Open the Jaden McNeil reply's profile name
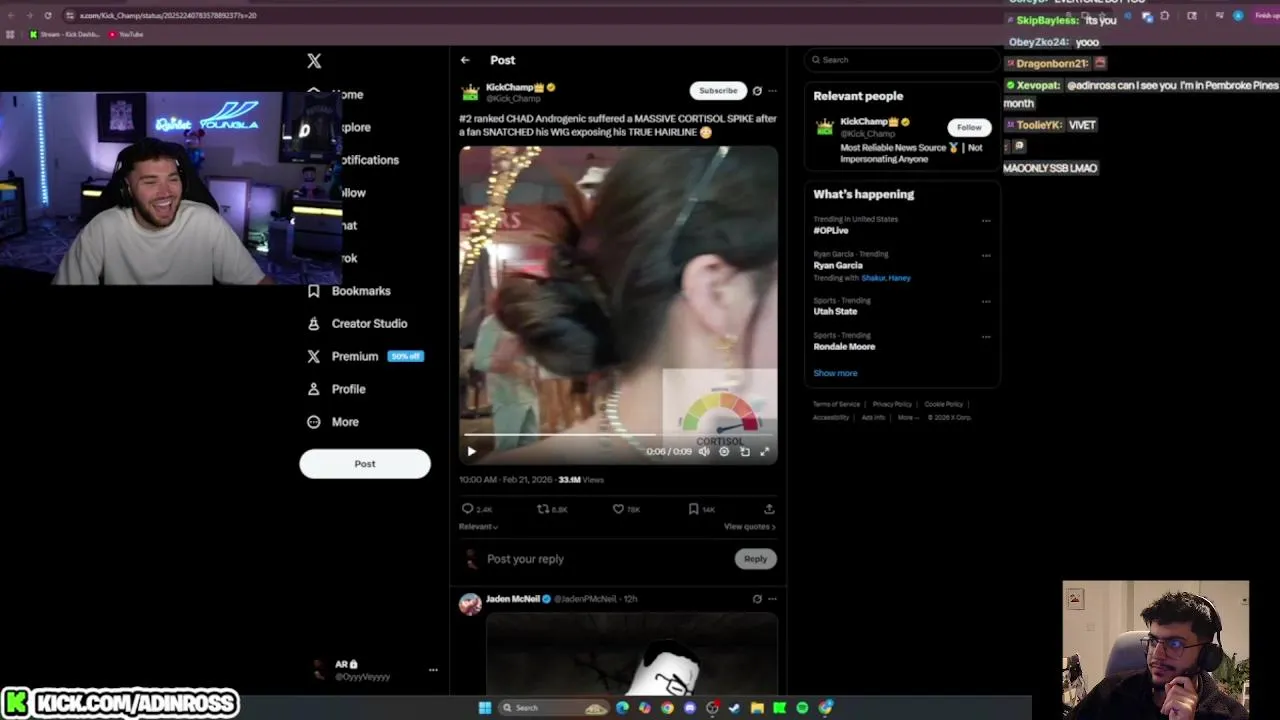The height and width of the screenshot is (720, 1280). click(512, 599)
